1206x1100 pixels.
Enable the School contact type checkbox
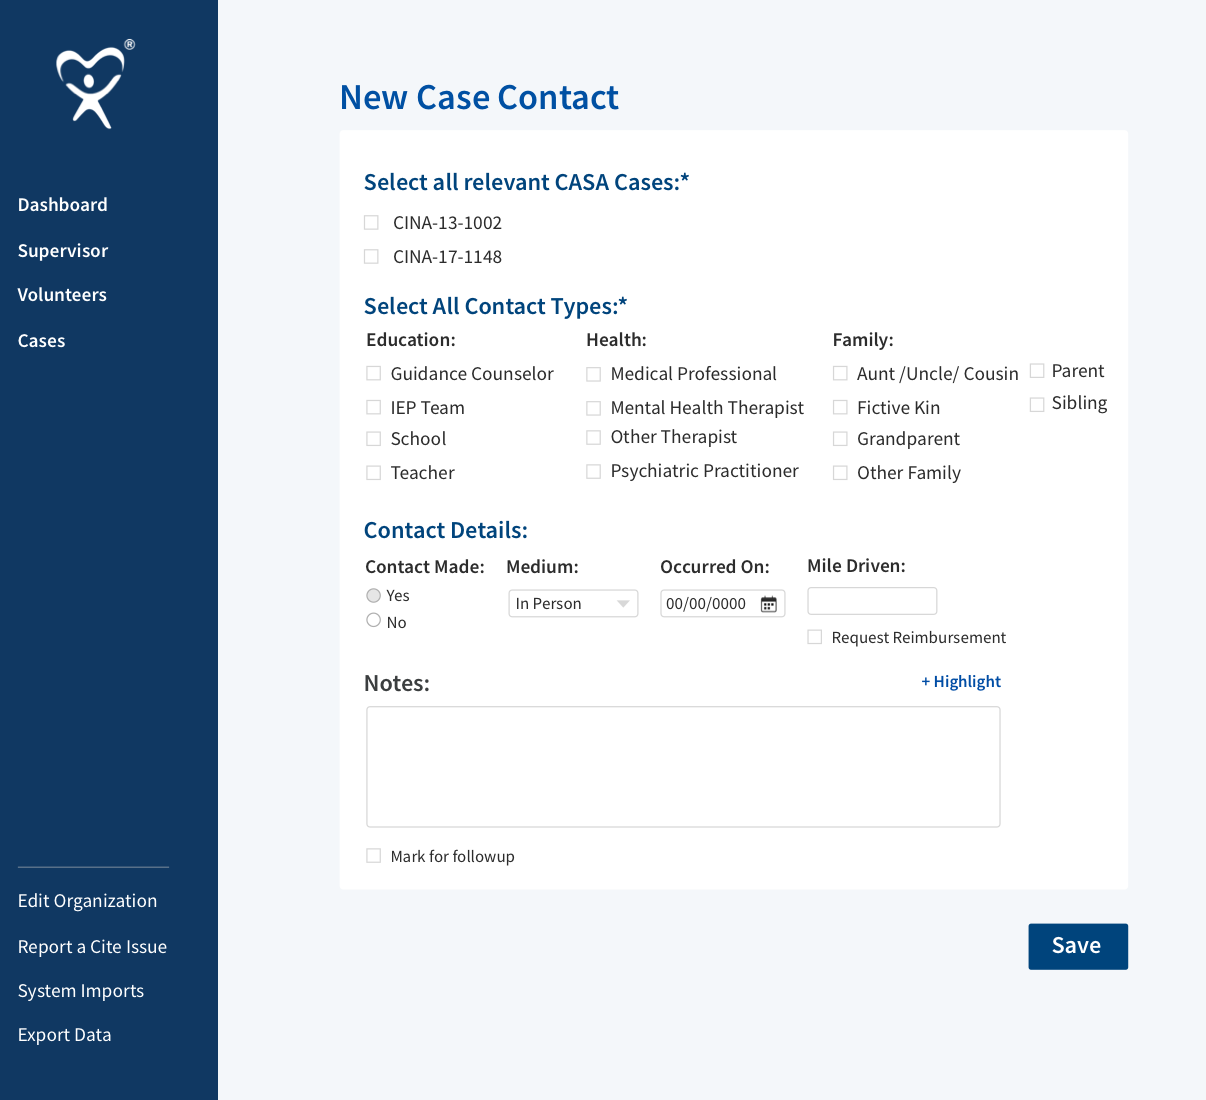click(x=374, y=438)
